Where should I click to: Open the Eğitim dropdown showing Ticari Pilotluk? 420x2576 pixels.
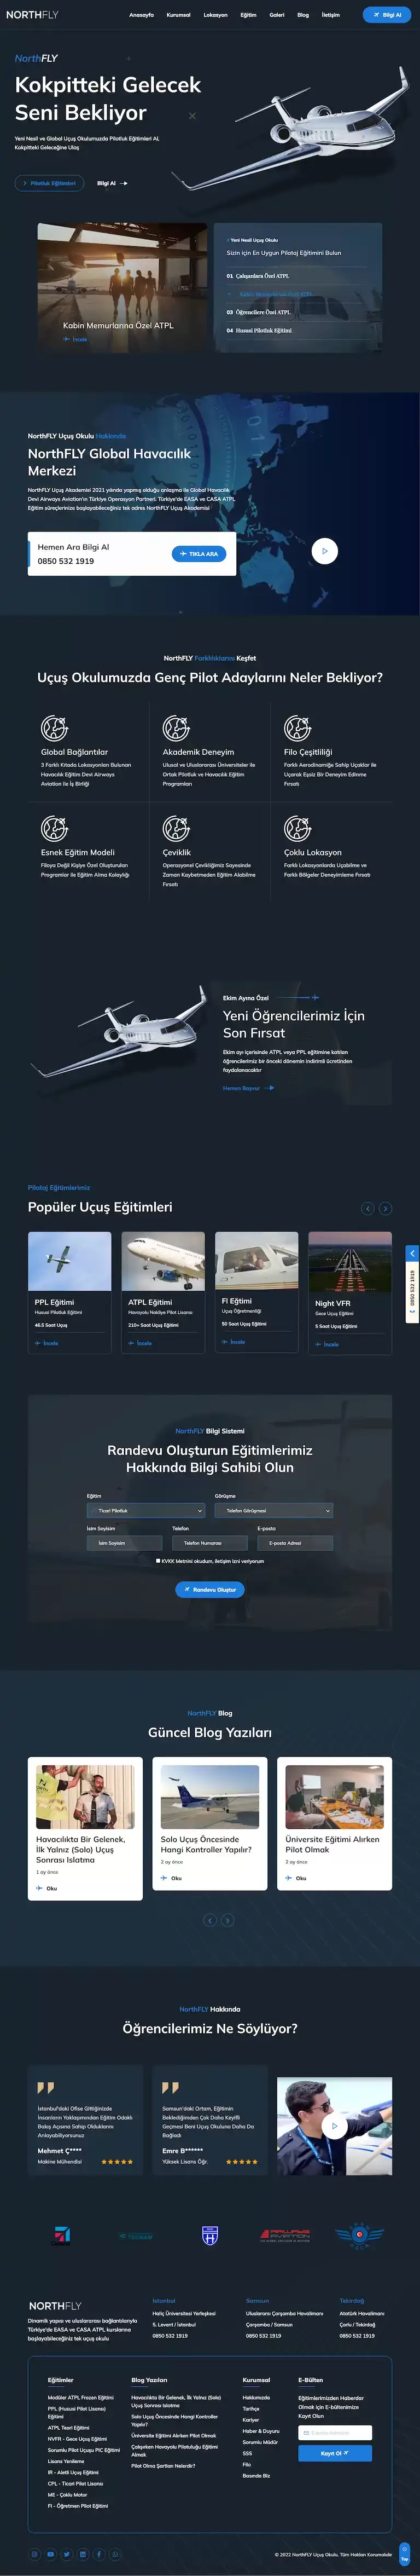click(145, 1510)
